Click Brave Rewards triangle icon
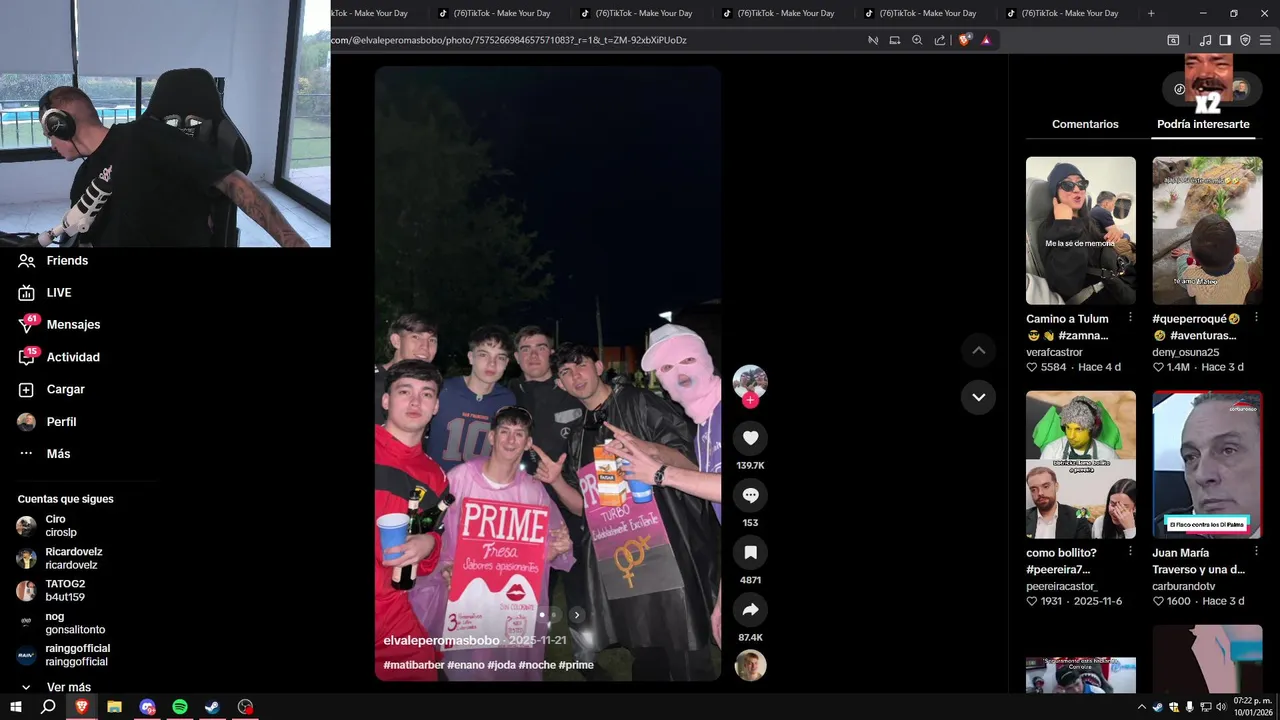Viewport: 1280px width, 720px height. 986,40
